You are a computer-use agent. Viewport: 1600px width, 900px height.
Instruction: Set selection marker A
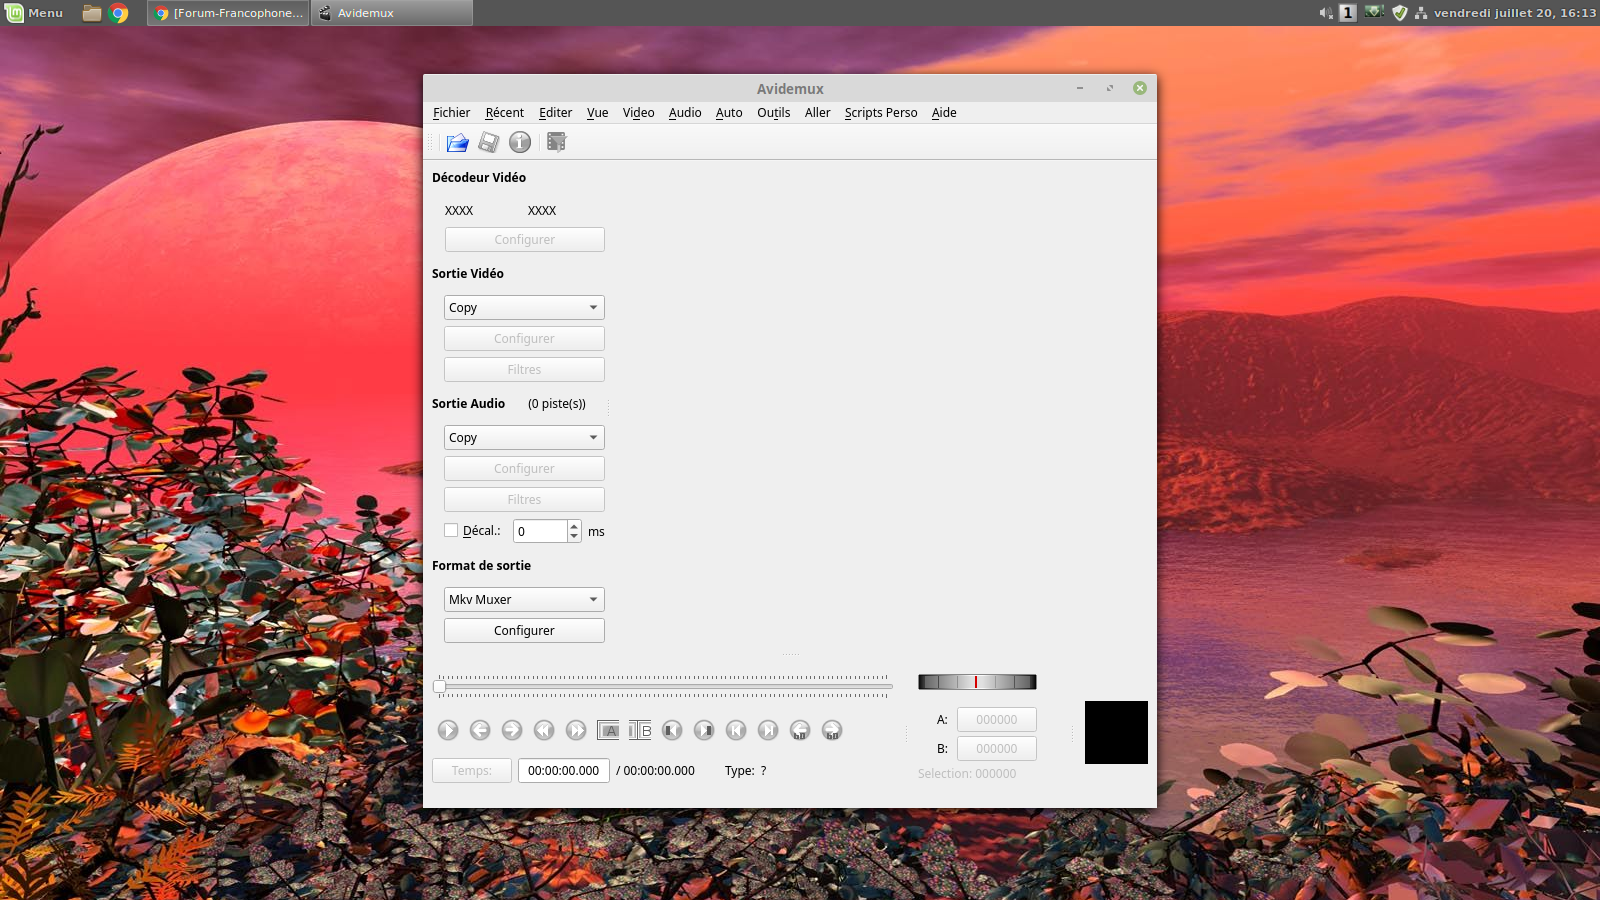(608, 731)
